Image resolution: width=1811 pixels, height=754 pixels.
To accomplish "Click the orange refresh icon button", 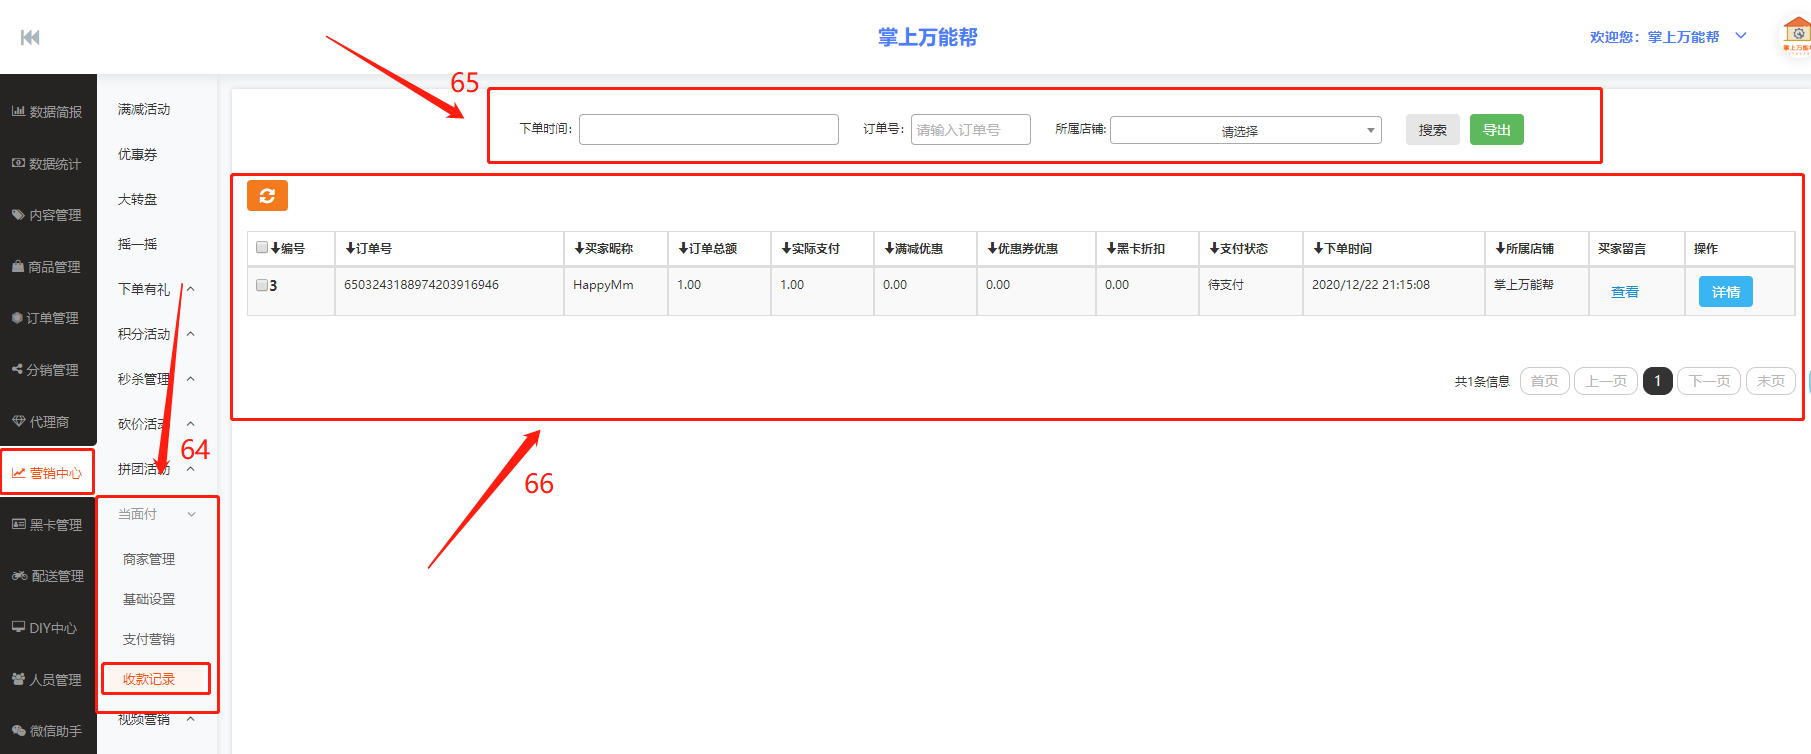I will click(x=267, y=196).
